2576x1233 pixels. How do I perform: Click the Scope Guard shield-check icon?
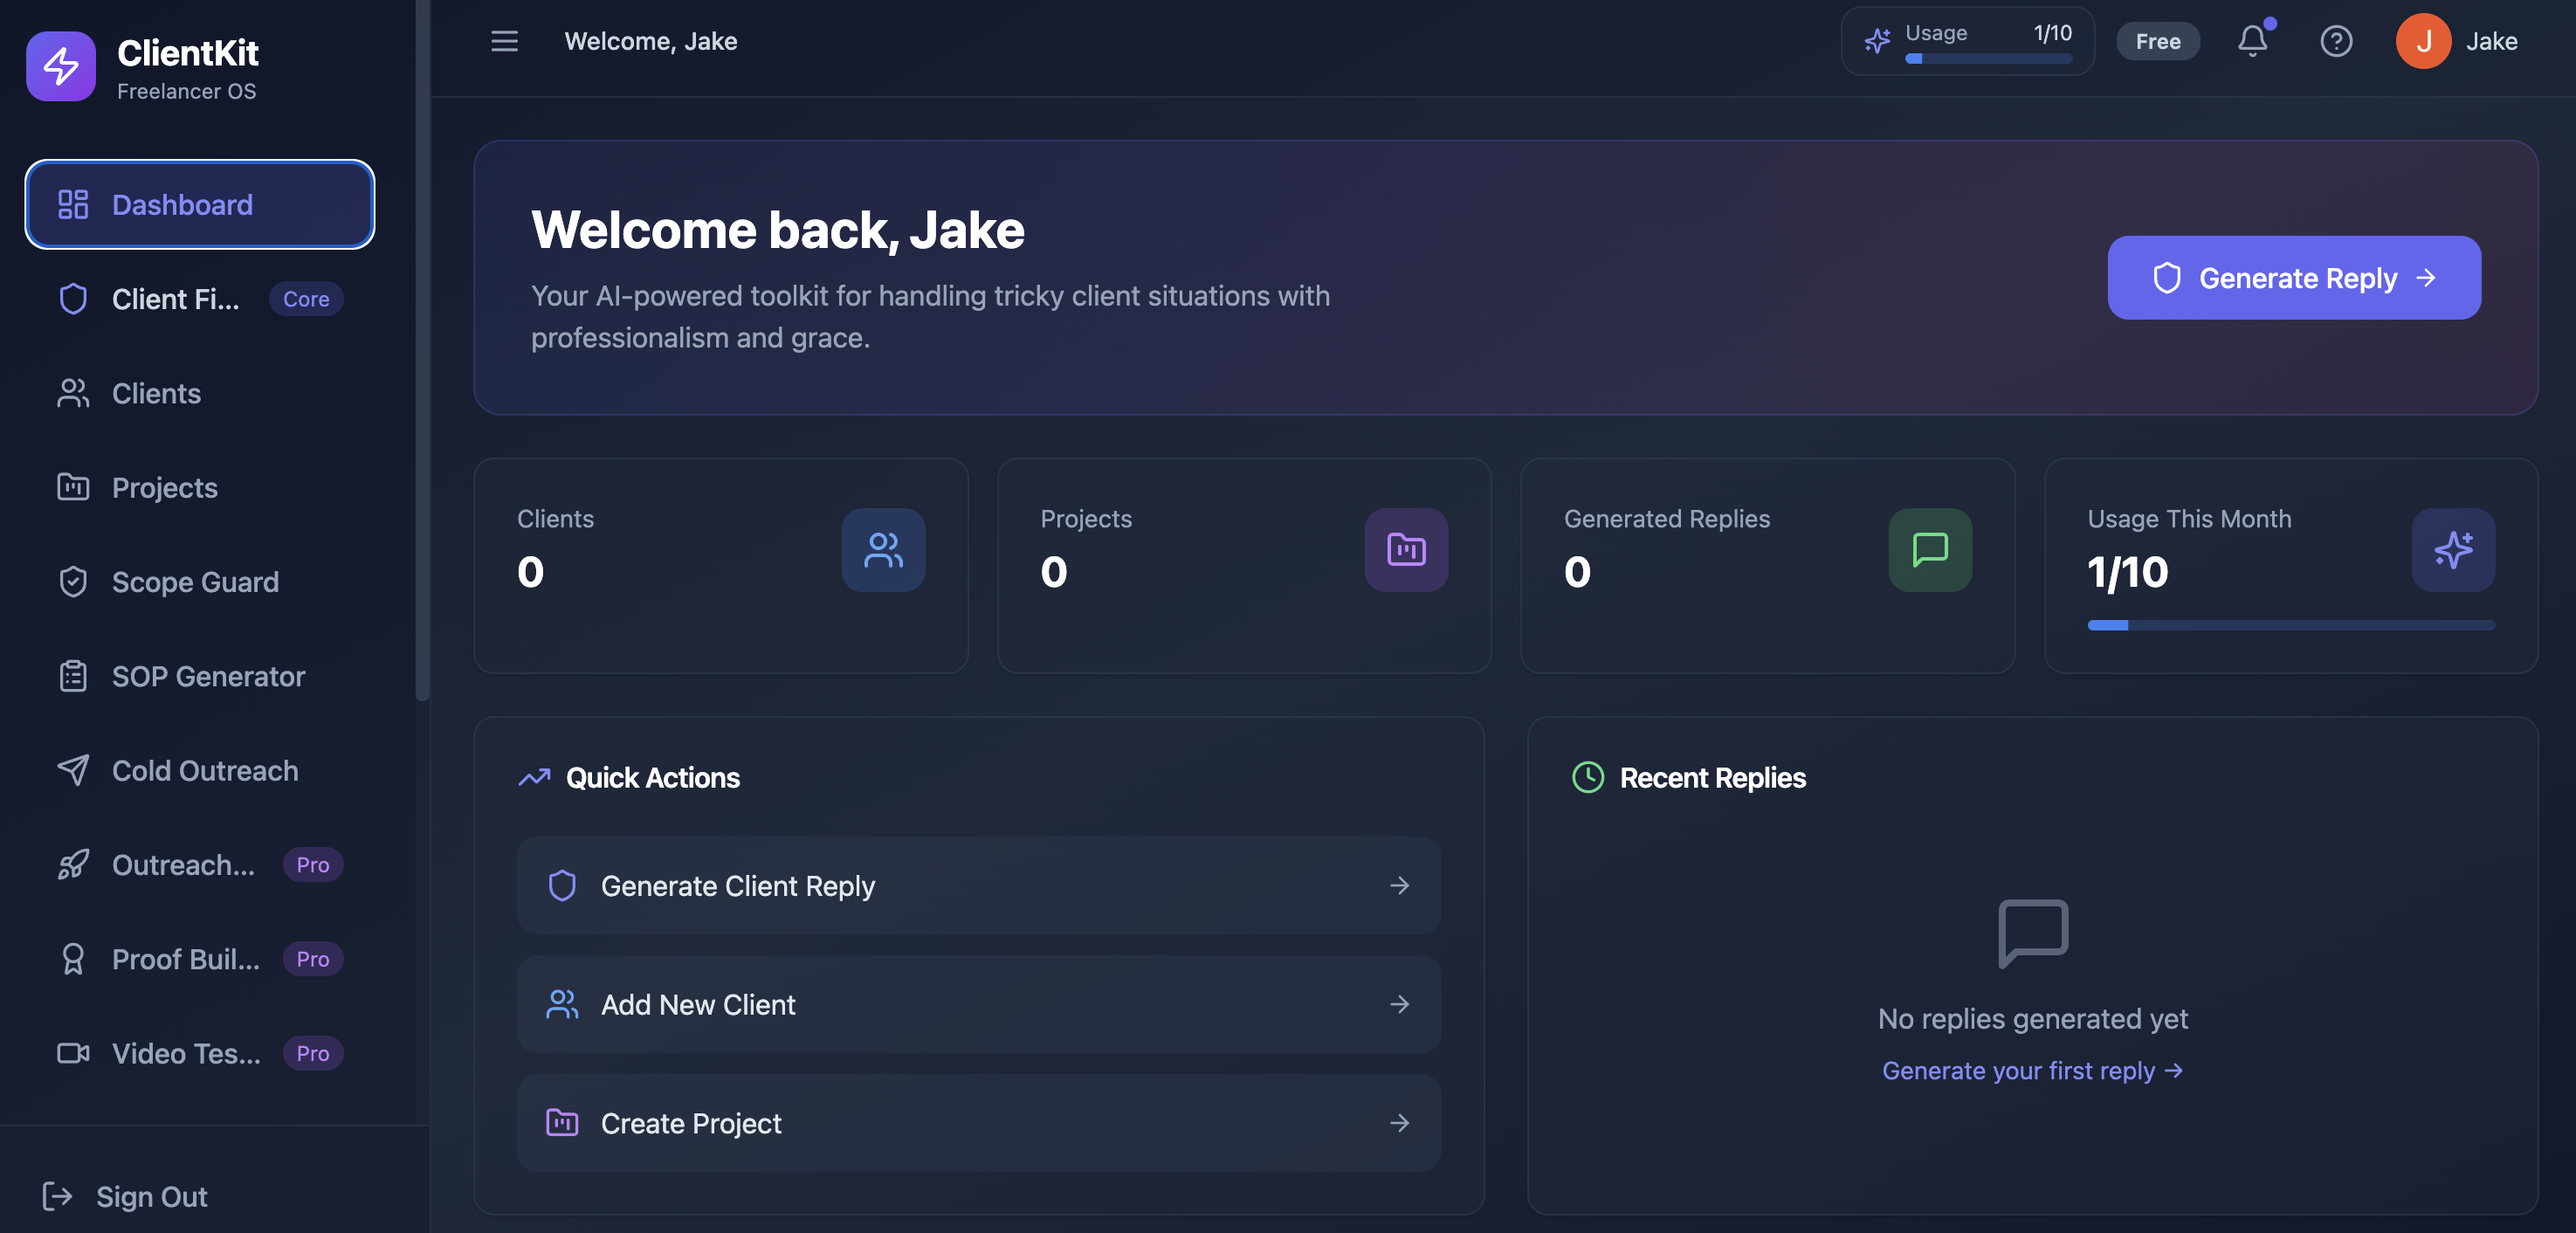(x=72, y=581)
